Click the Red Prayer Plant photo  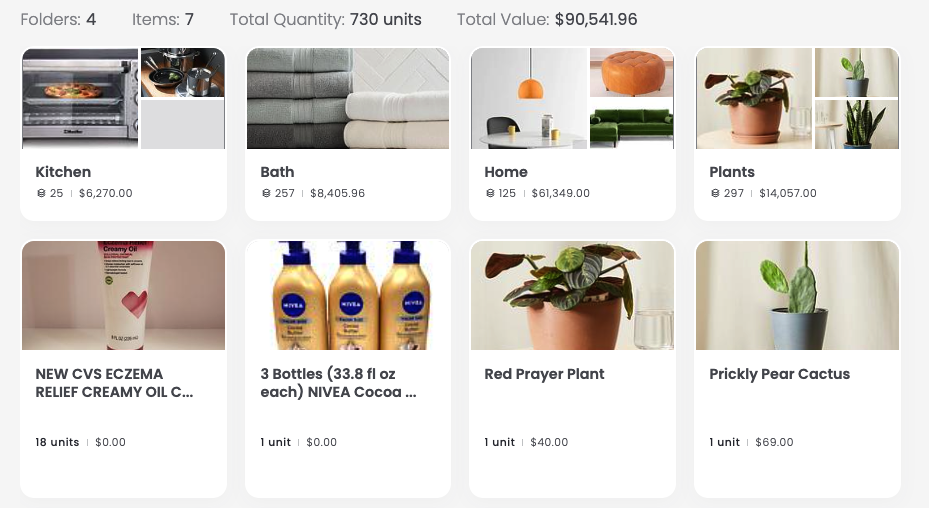tap(572, 295)
